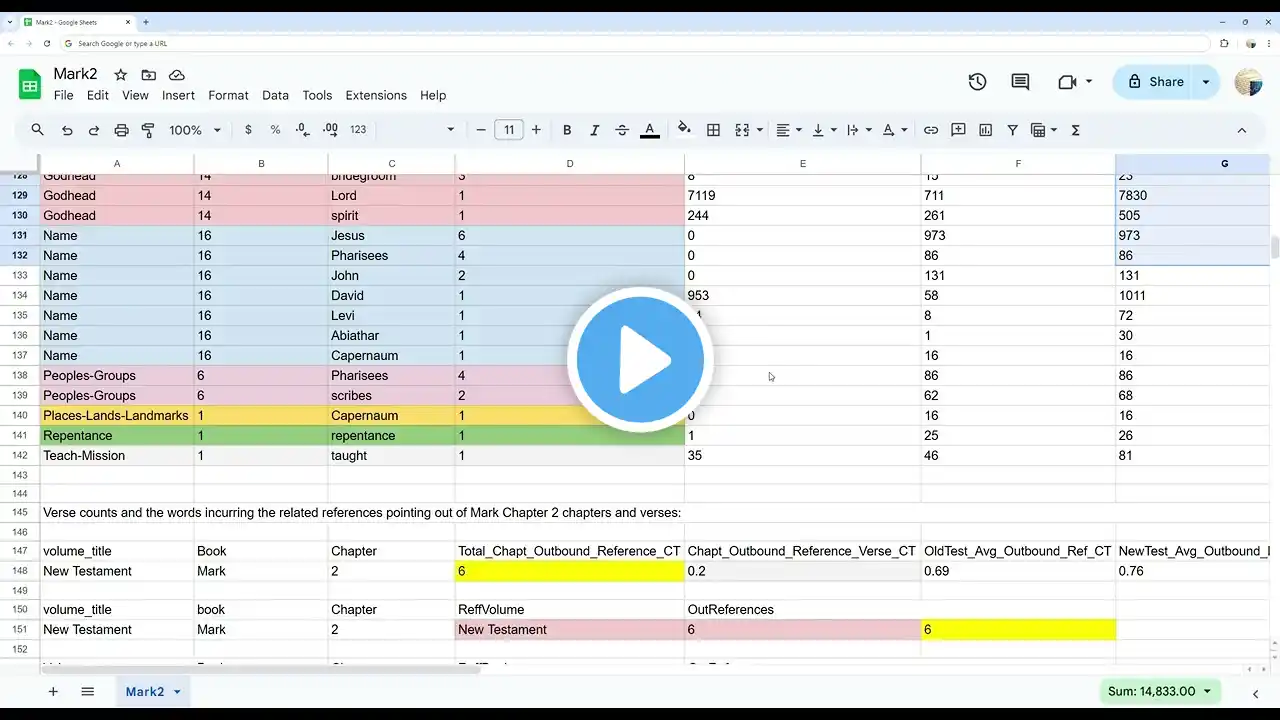Screen dimensions: 1280x720
Task: Open the Google account avatar
Action: 1248,82
